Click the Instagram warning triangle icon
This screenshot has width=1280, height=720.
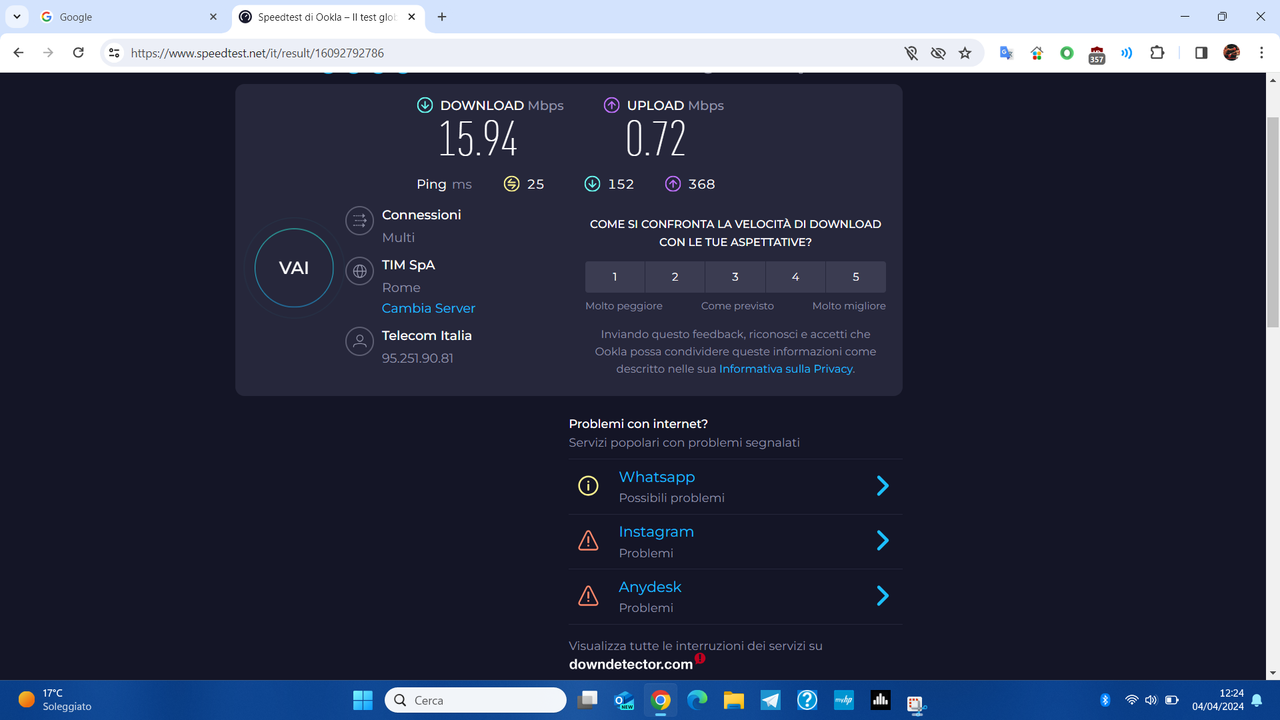pyautogui.click(x=588, y=541)
